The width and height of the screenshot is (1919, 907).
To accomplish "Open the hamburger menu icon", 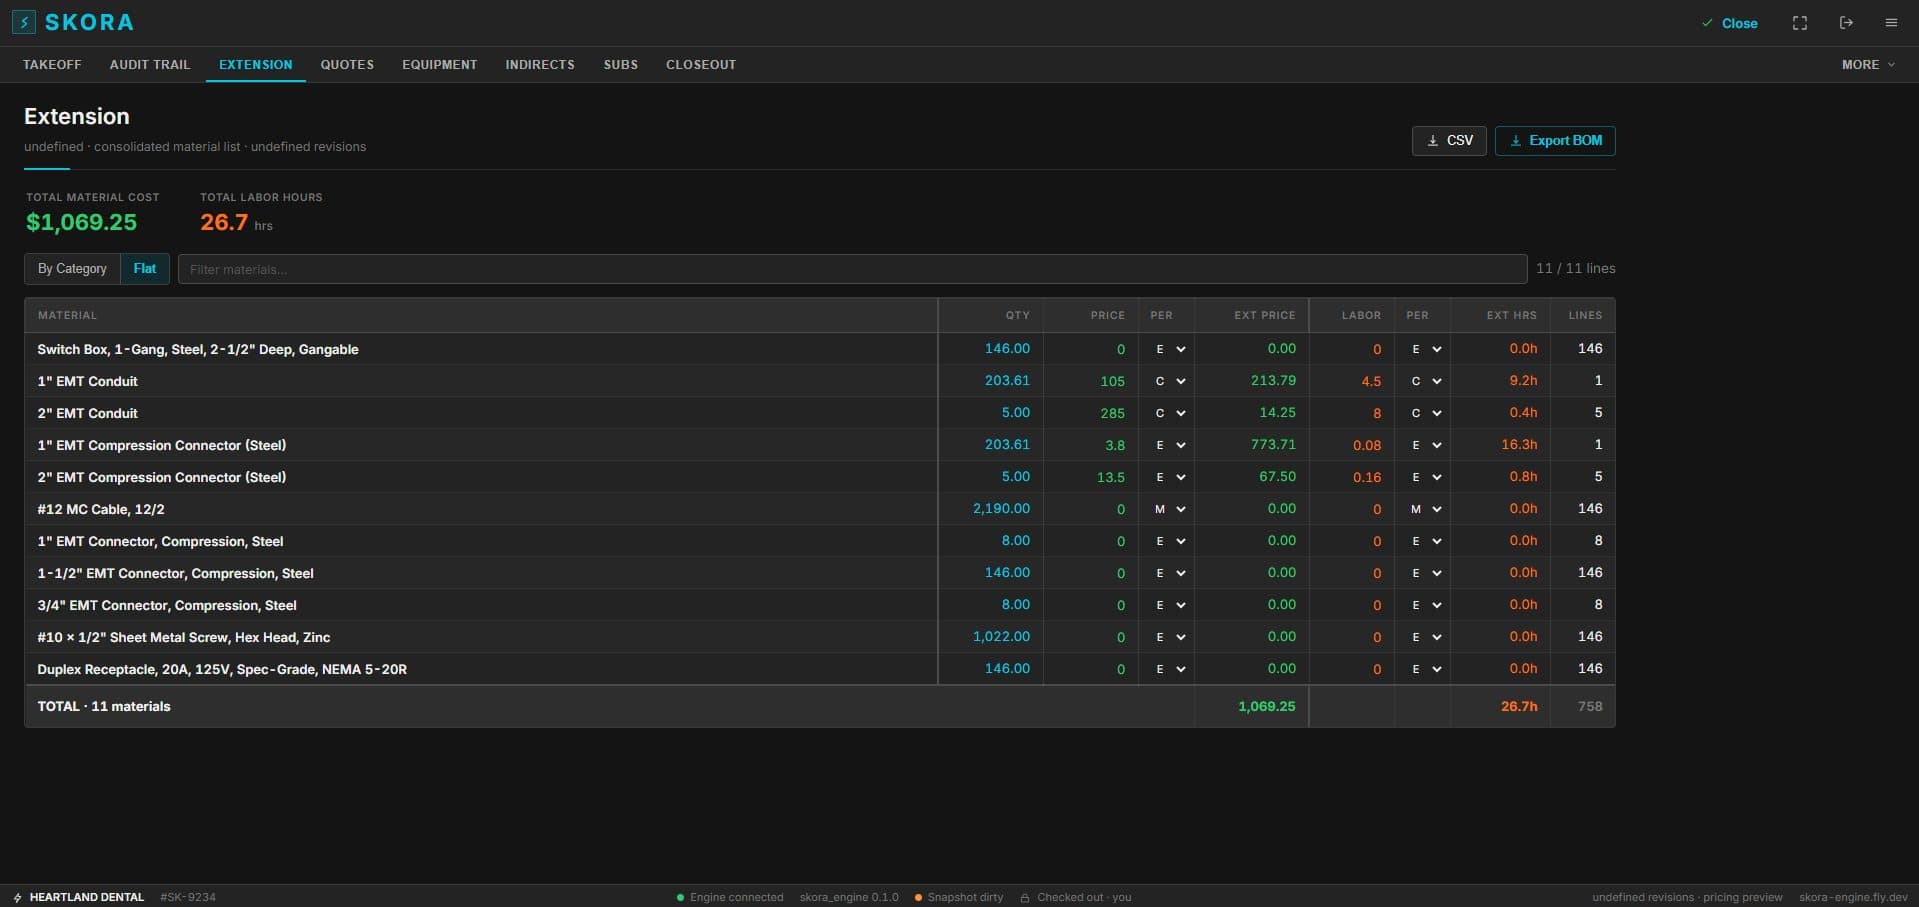I will pos(1891,23).
